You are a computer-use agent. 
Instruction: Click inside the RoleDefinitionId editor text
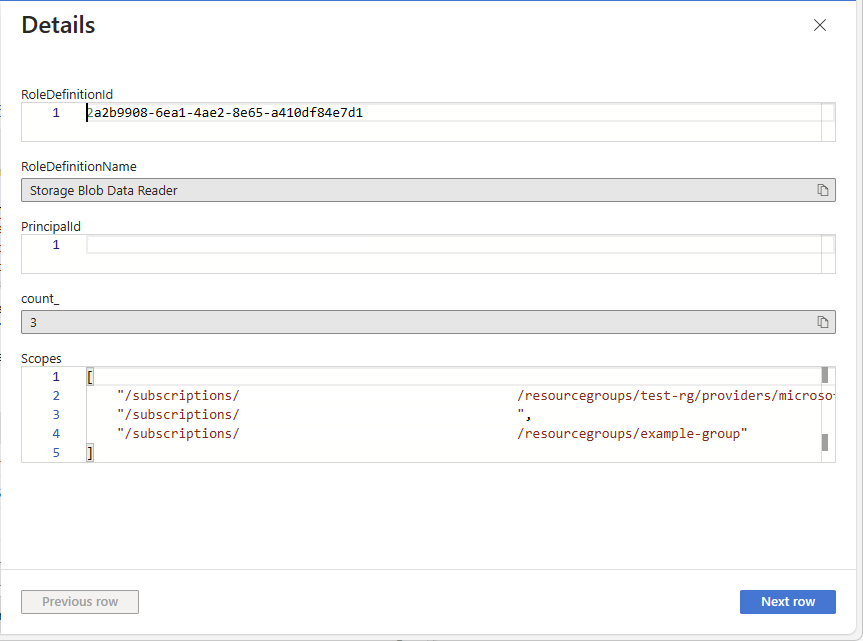[x=225, y=113]
